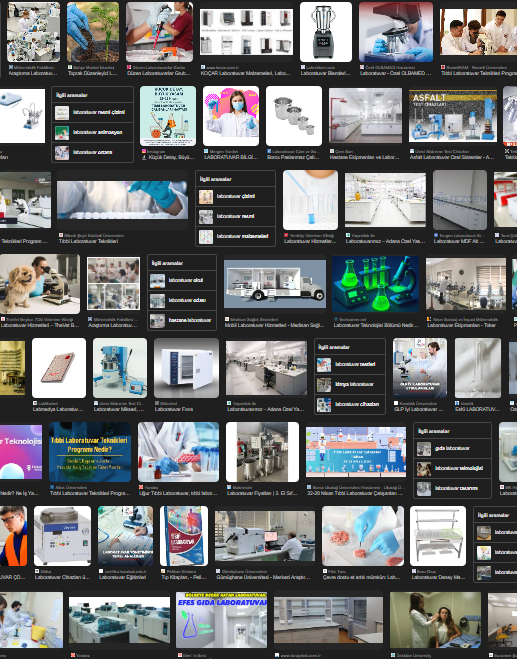The height and width of the screenshot is (659, 517).
Task: Open the wide blue glove pipetting banner image
Action: (122, 200)
